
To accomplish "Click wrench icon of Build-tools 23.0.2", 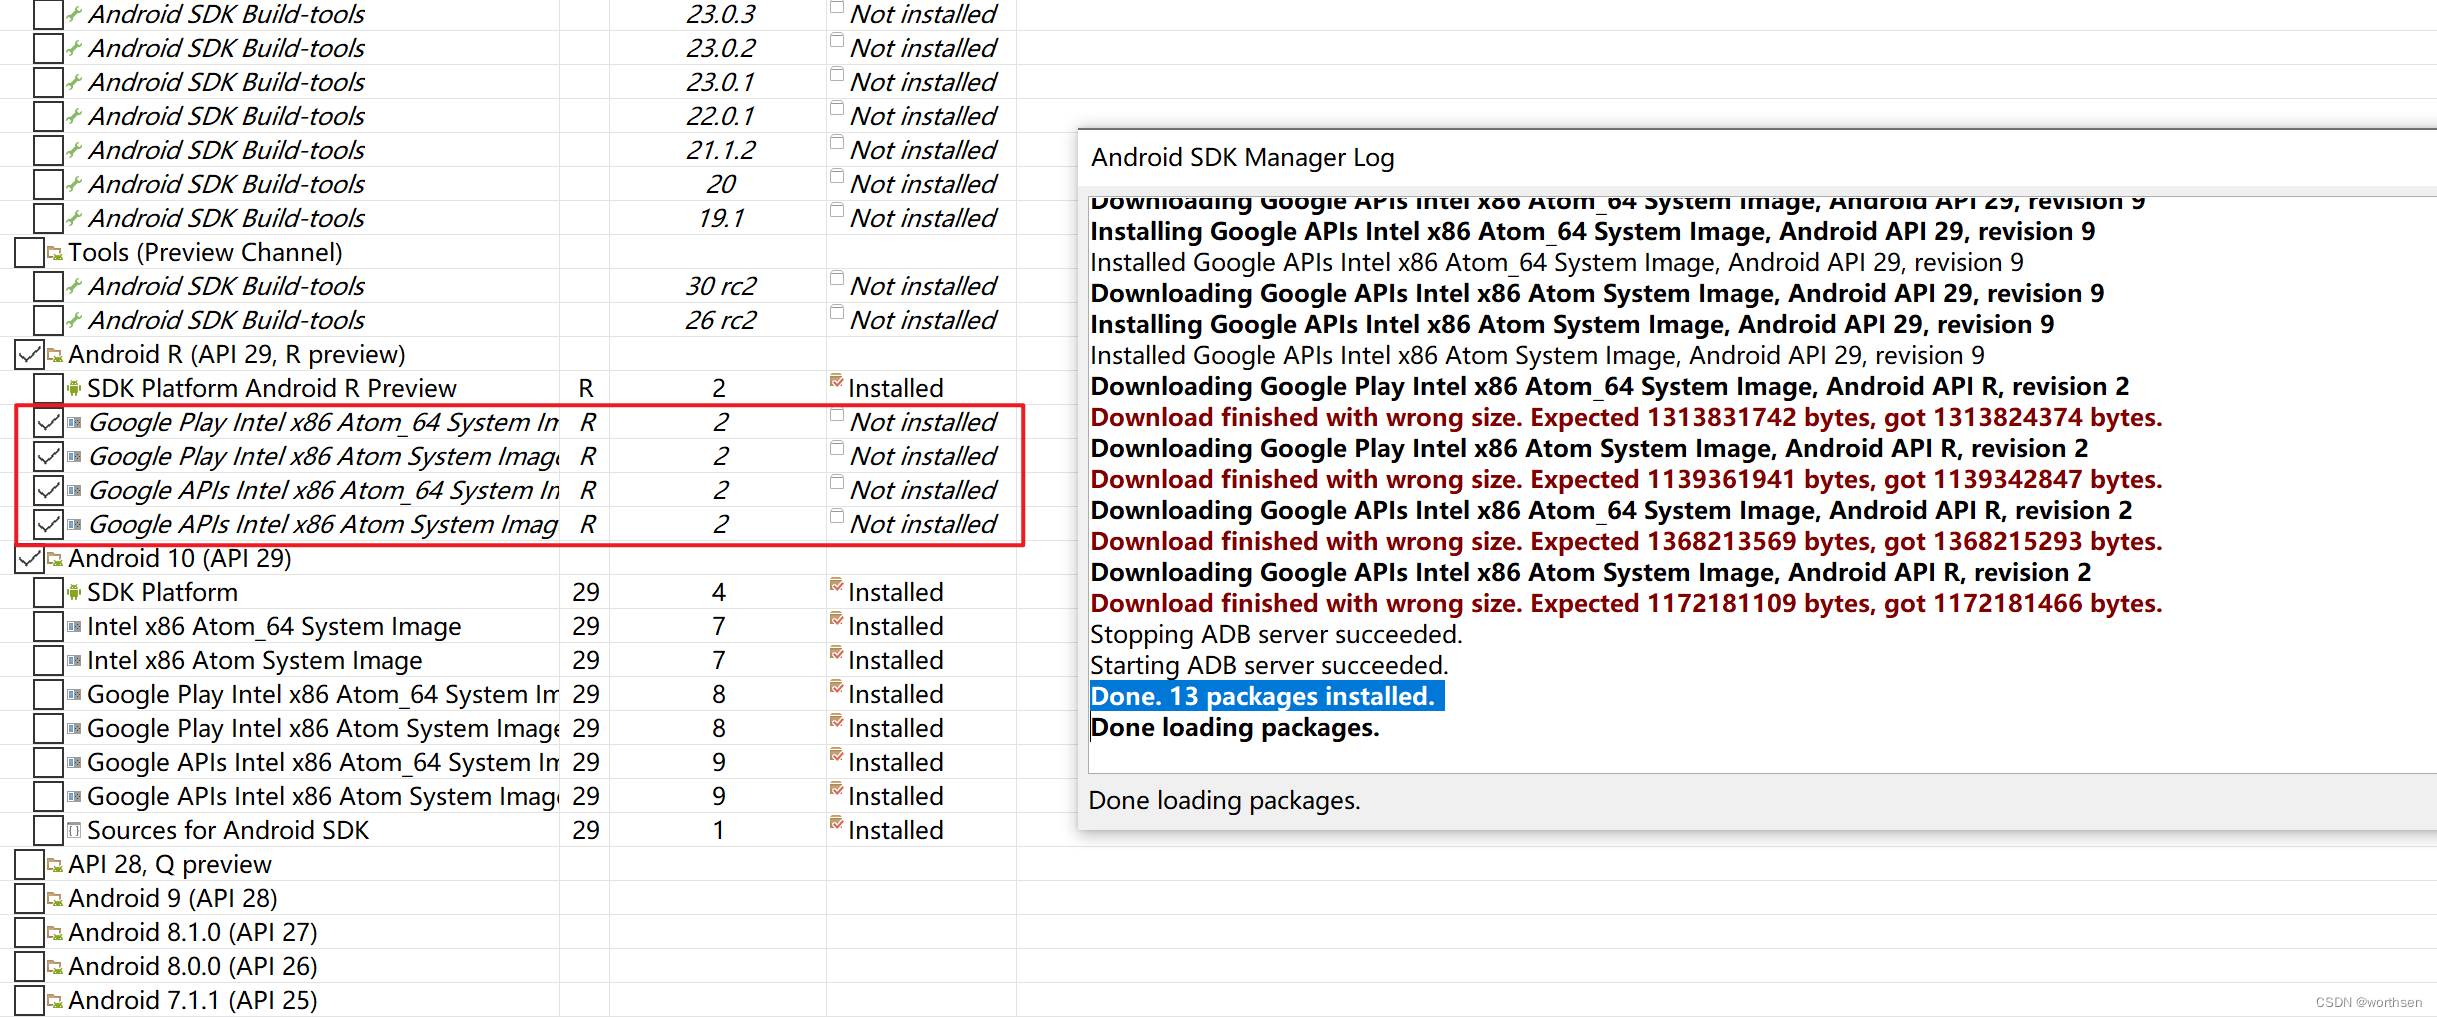I will (74, 48).
